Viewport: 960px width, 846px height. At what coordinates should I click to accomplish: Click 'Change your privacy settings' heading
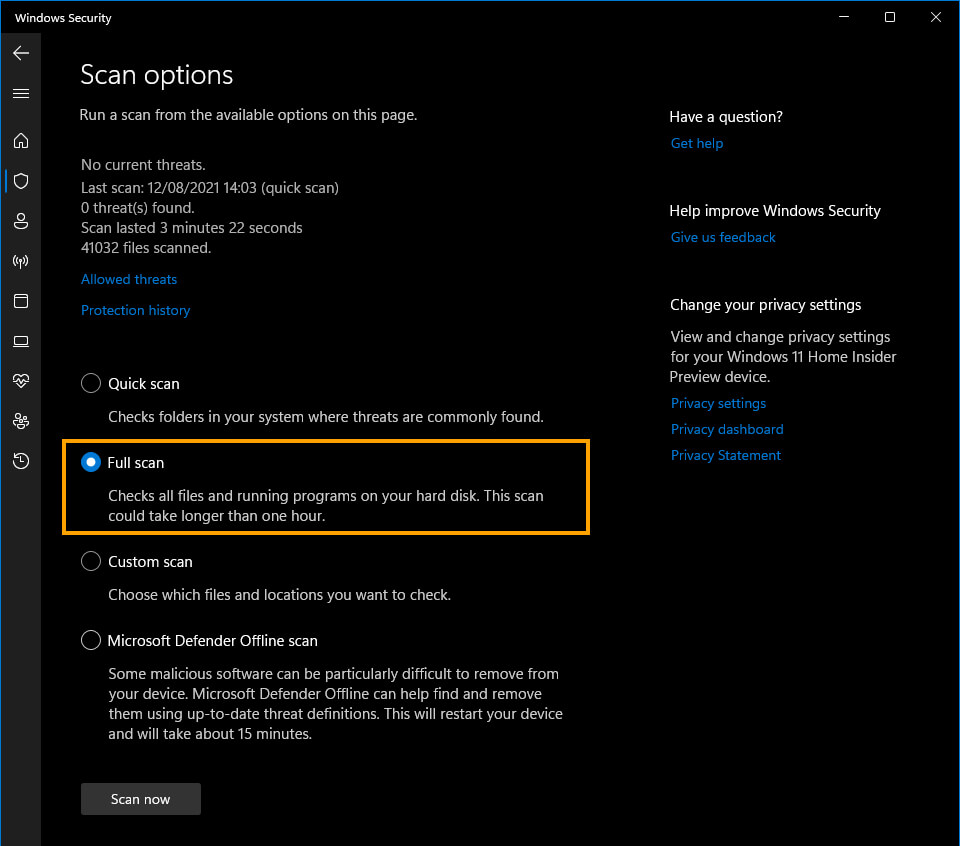click(765, 305)
